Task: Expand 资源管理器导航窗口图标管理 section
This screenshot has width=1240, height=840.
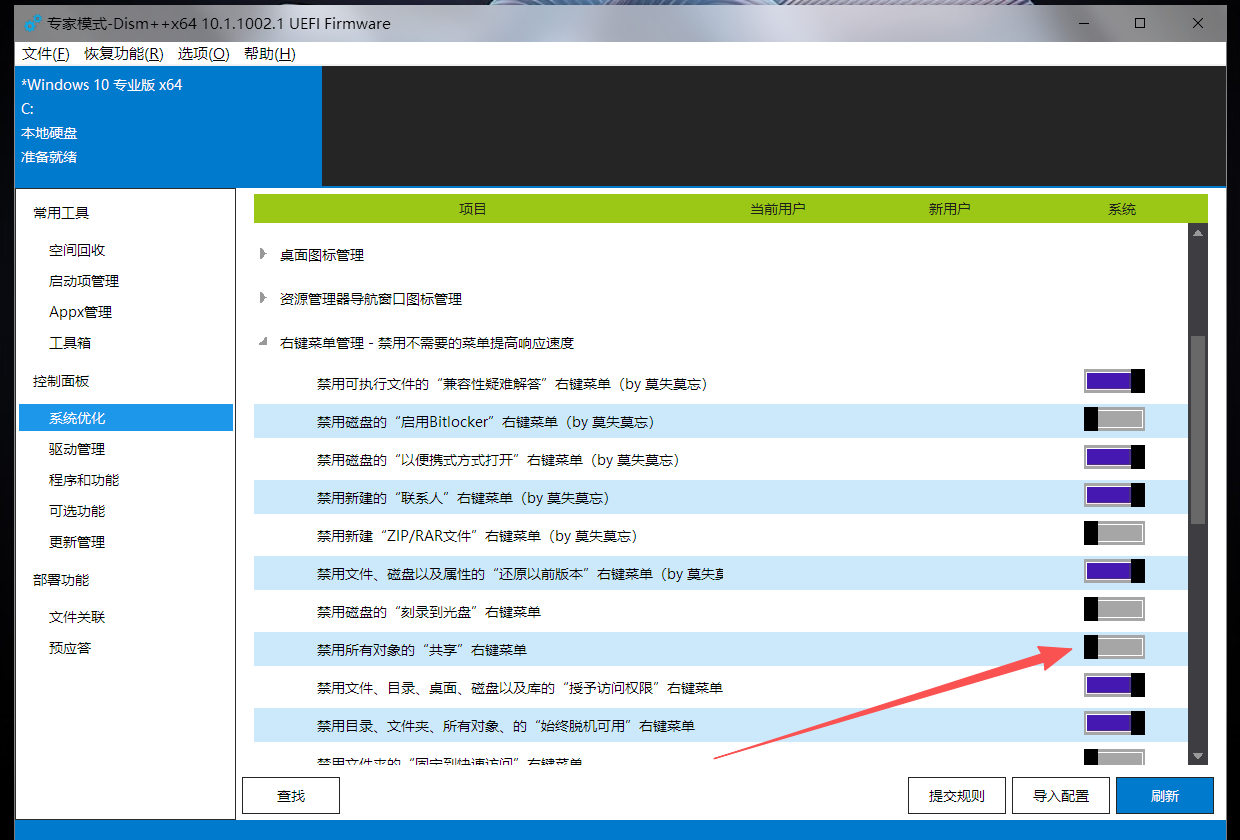Action: click(x=263, y=298)
